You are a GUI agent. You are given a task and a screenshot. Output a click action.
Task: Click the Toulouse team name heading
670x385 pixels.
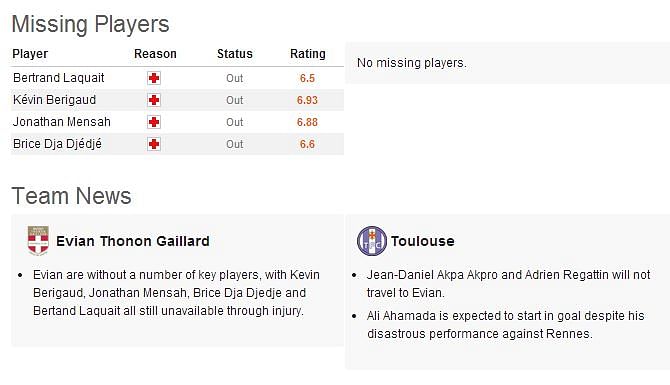pos(423,241)
